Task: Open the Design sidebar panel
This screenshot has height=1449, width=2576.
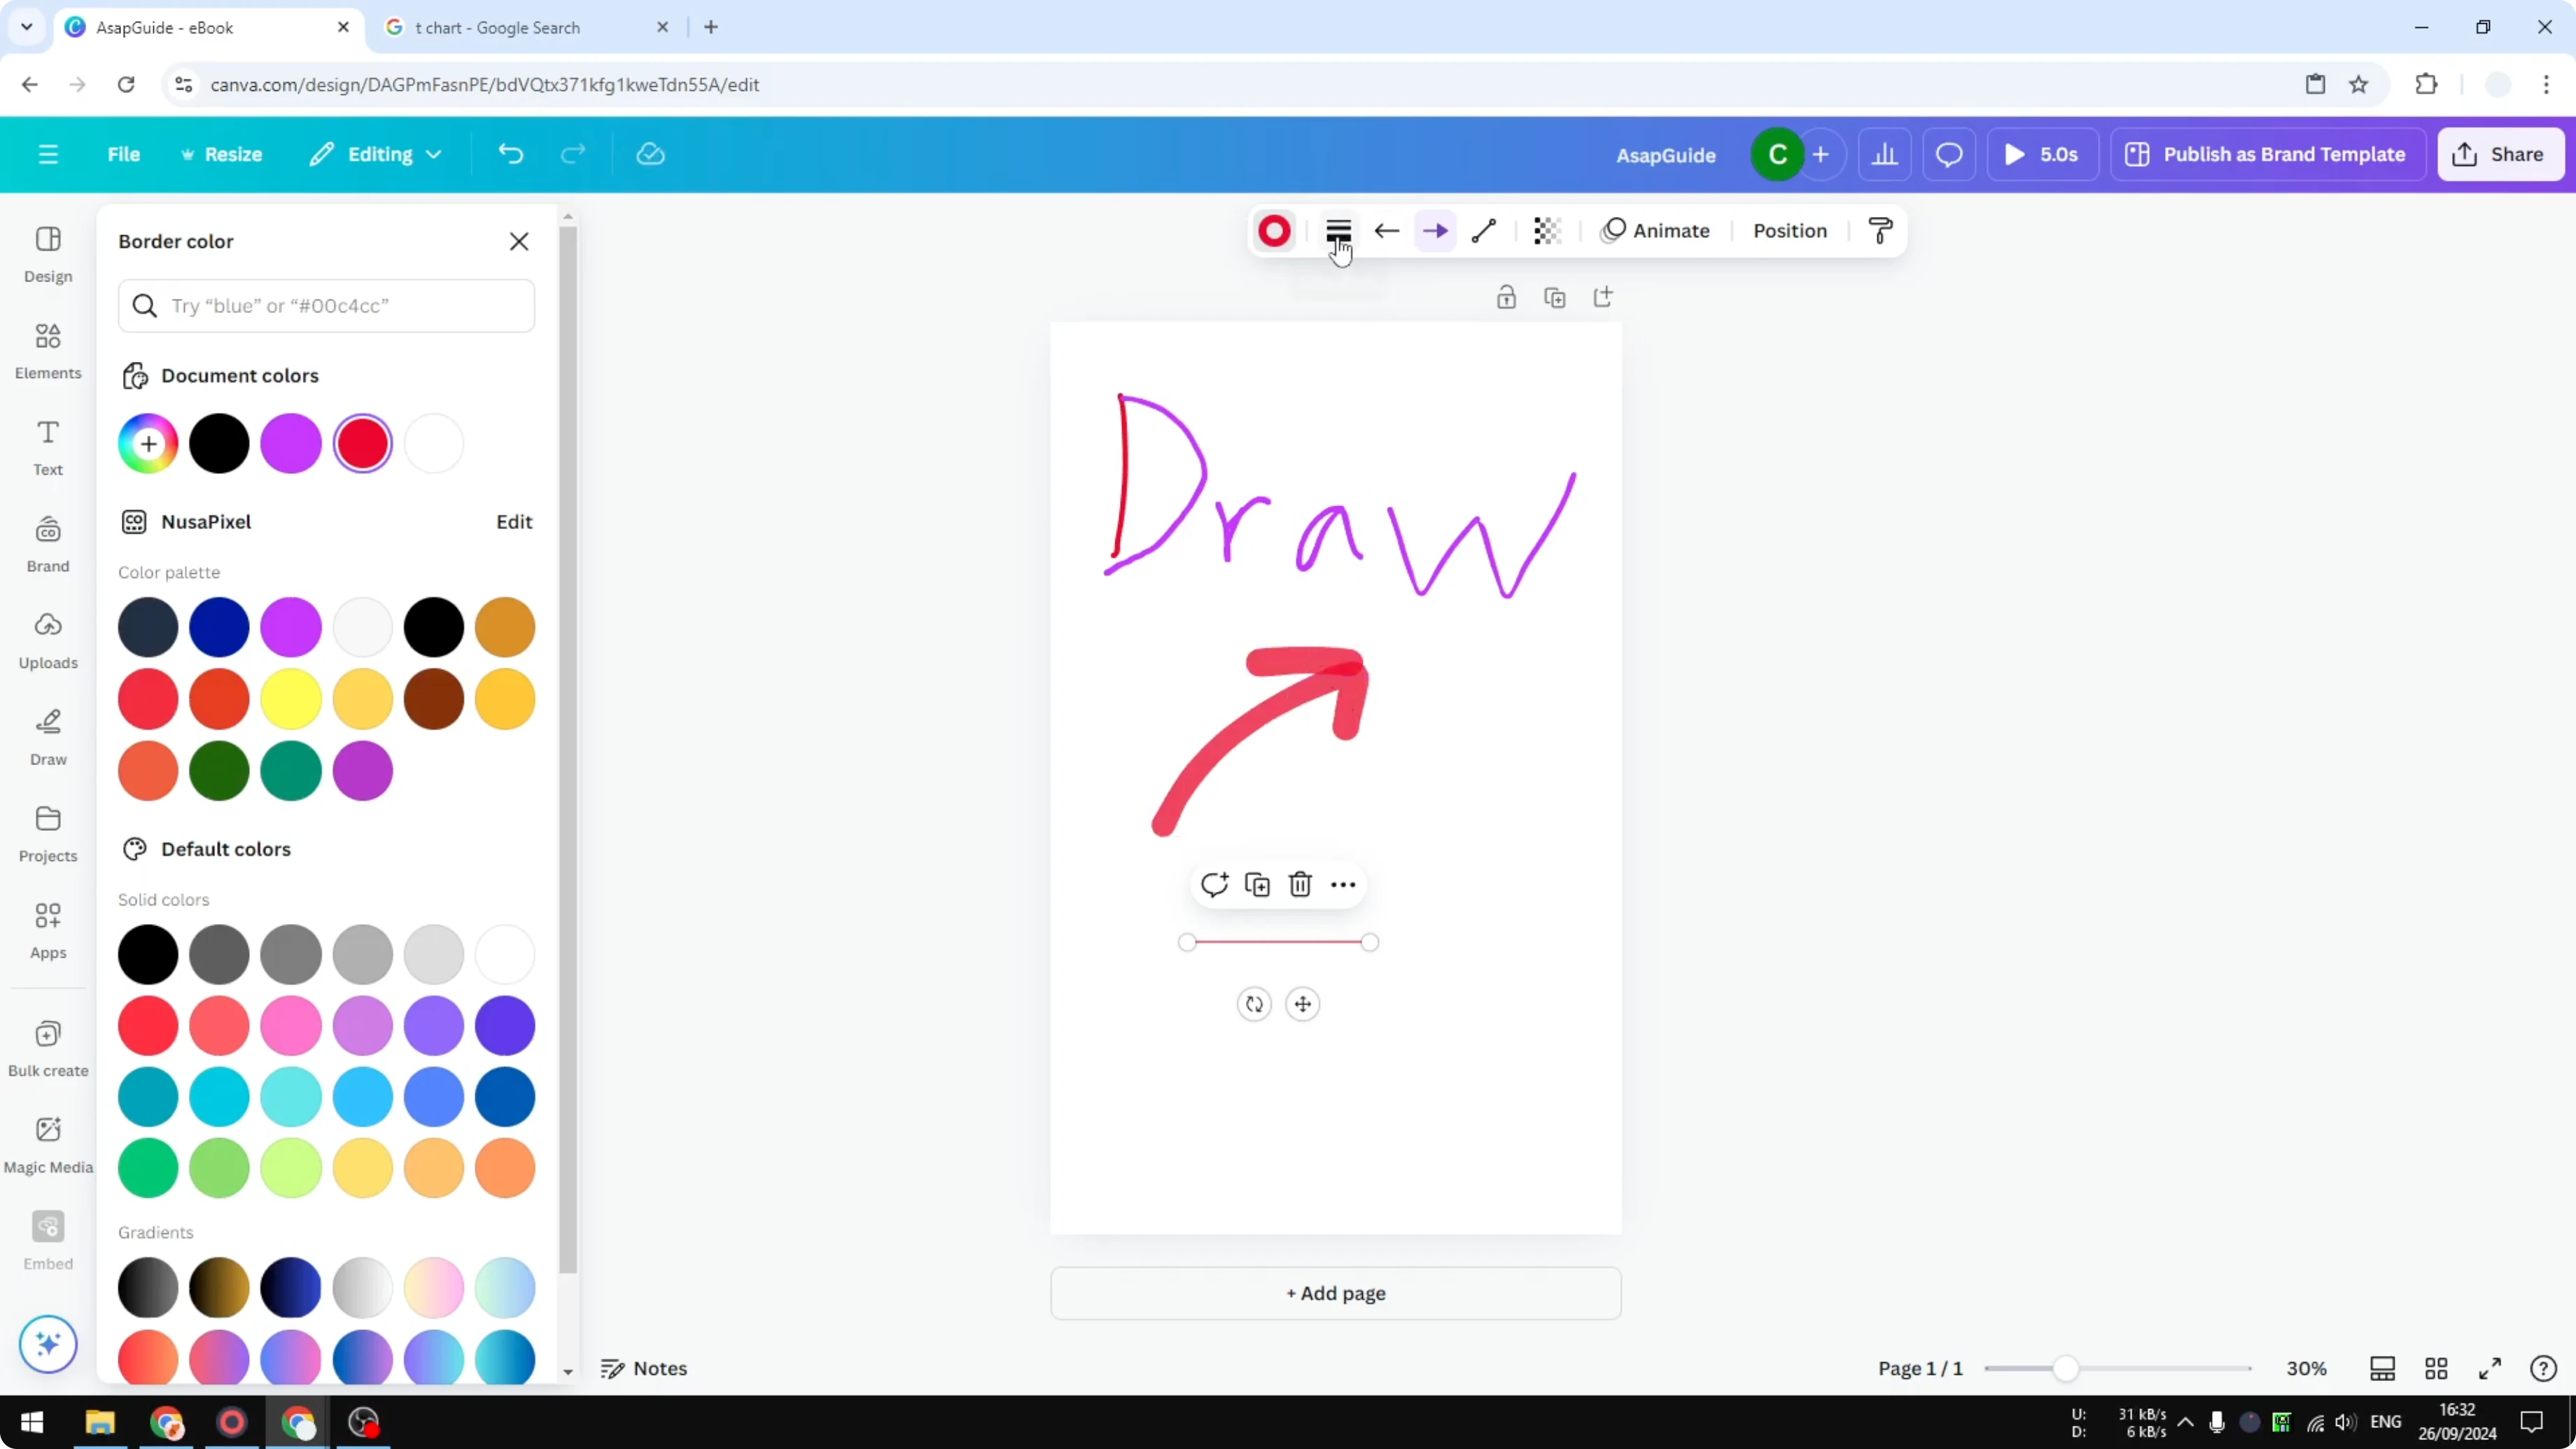Action: pyautogui.click(x=48, y=254)
